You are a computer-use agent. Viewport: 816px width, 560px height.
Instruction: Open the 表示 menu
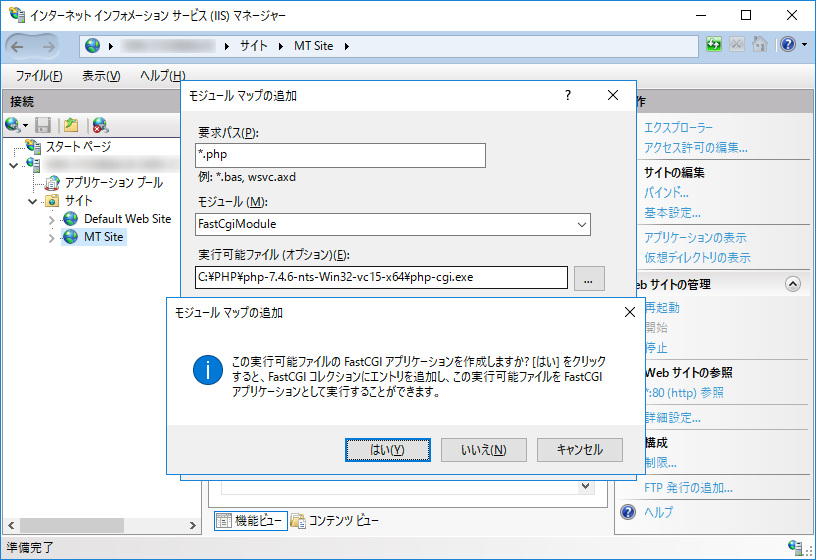pyautogui.click(x=100, y=76)
